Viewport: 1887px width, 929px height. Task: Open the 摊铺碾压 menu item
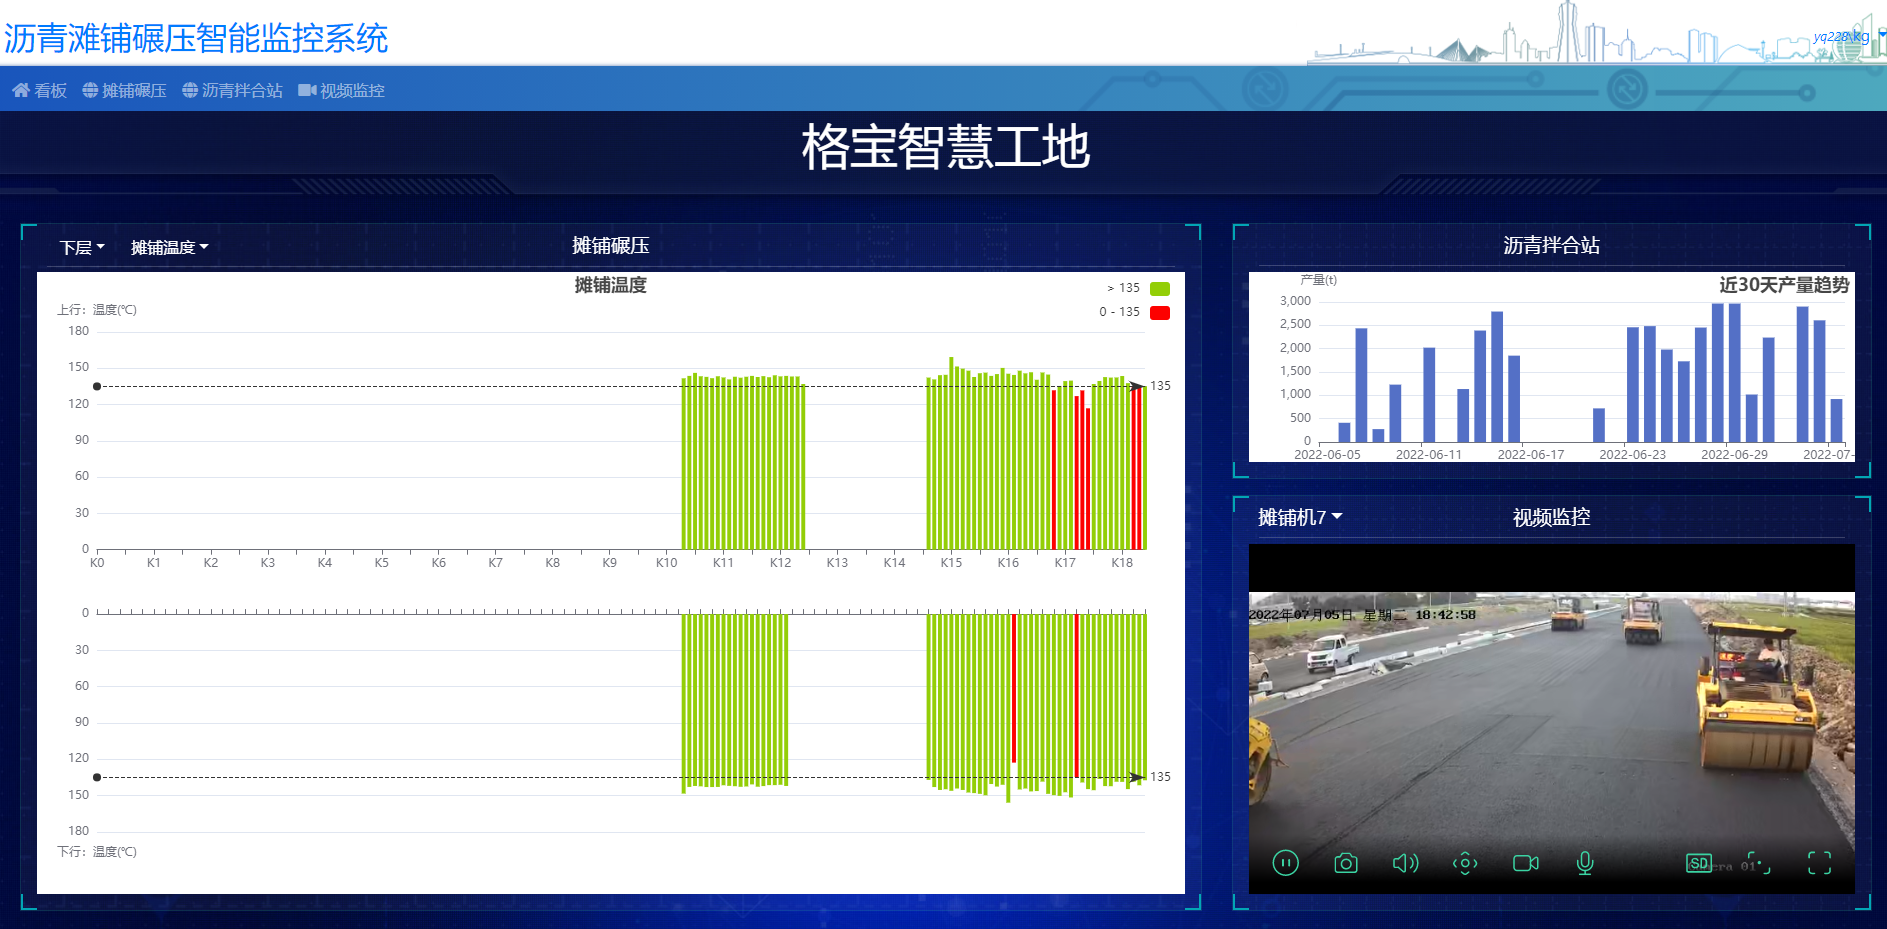coord(125,91)
